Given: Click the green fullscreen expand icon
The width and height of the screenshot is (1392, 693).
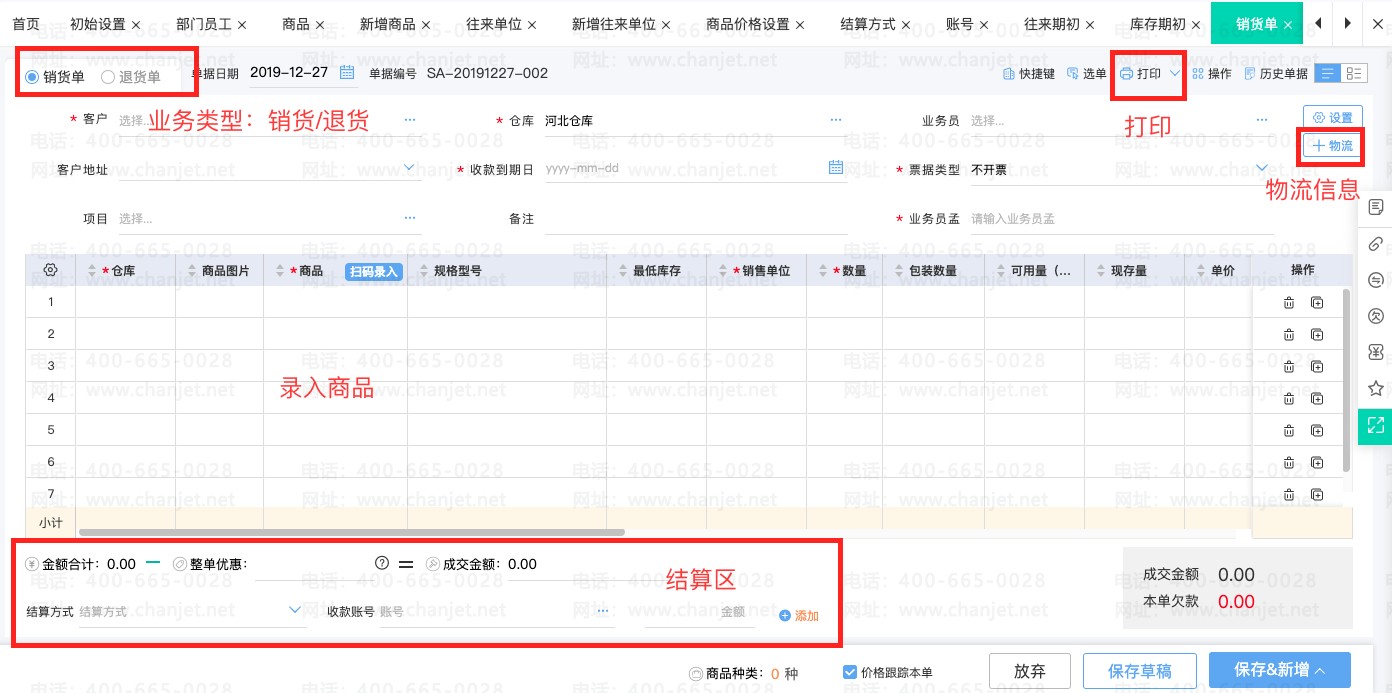Looking at the screenshot, I should pyautogui.click(x=1376, y=425).
